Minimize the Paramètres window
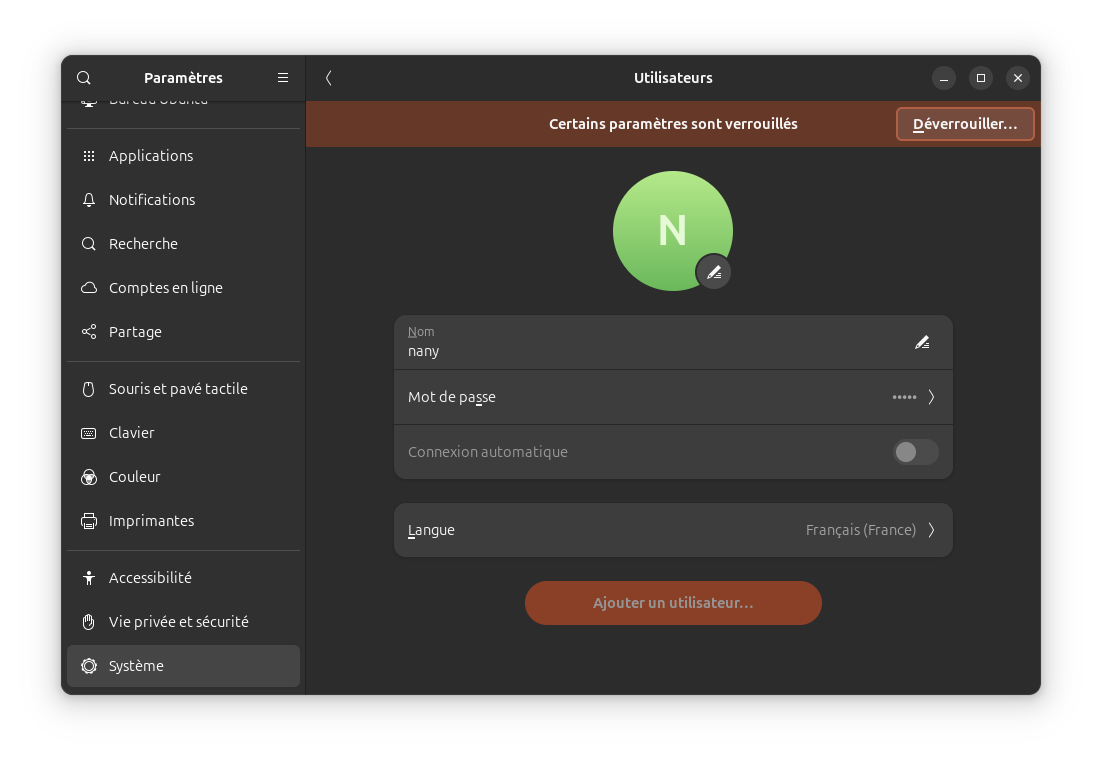 coord(944,78)
